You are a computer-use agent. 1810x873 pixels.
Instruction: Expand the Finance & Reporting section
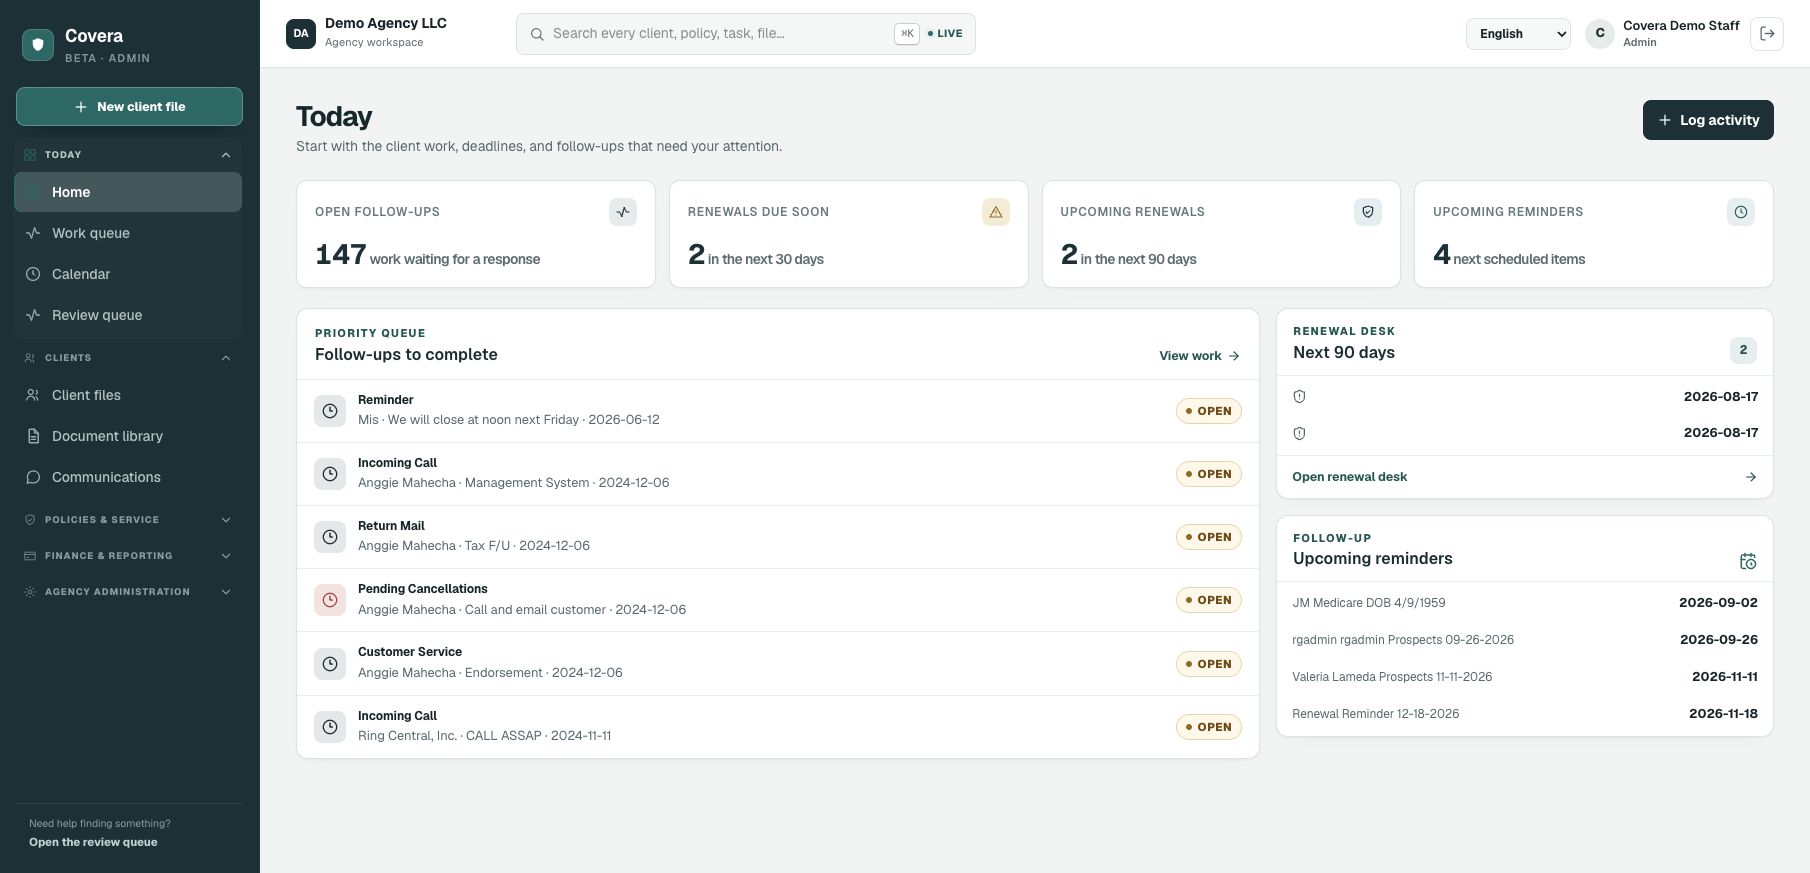coord(128,556)
